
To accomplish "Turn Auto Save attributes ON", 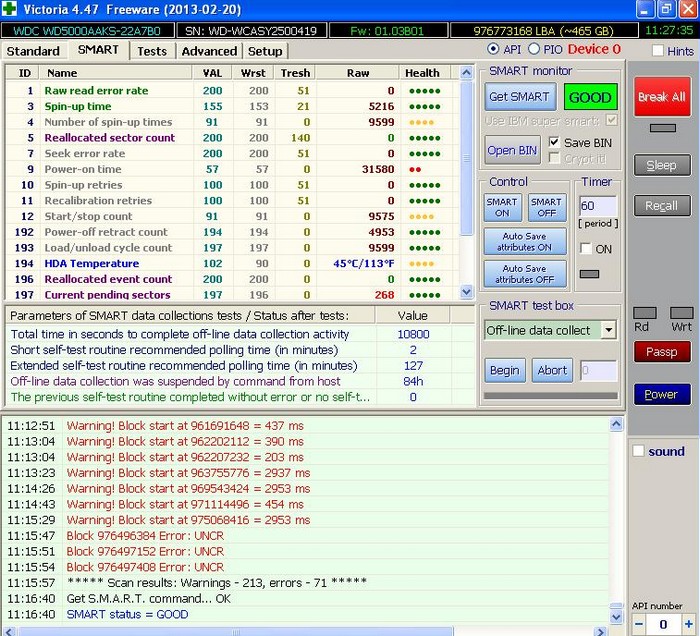I will point(525,242).
